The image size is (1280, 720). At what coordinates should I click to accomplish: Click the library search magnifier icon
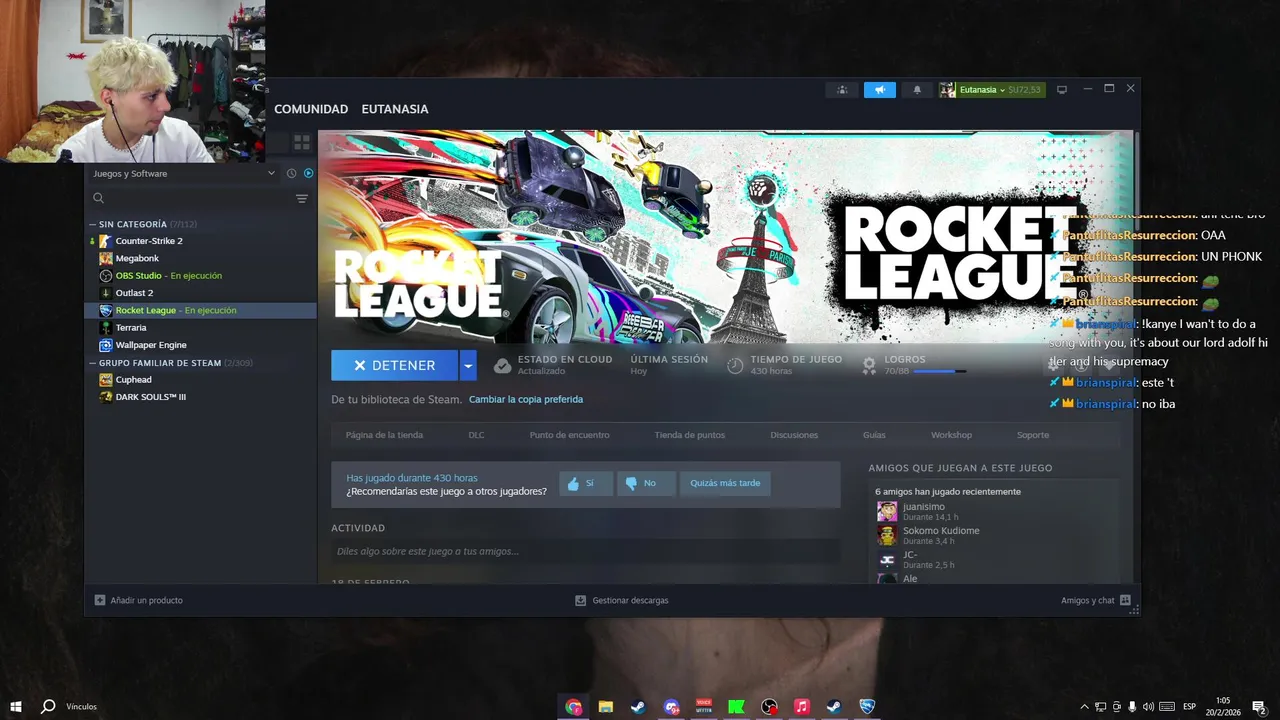98,198
